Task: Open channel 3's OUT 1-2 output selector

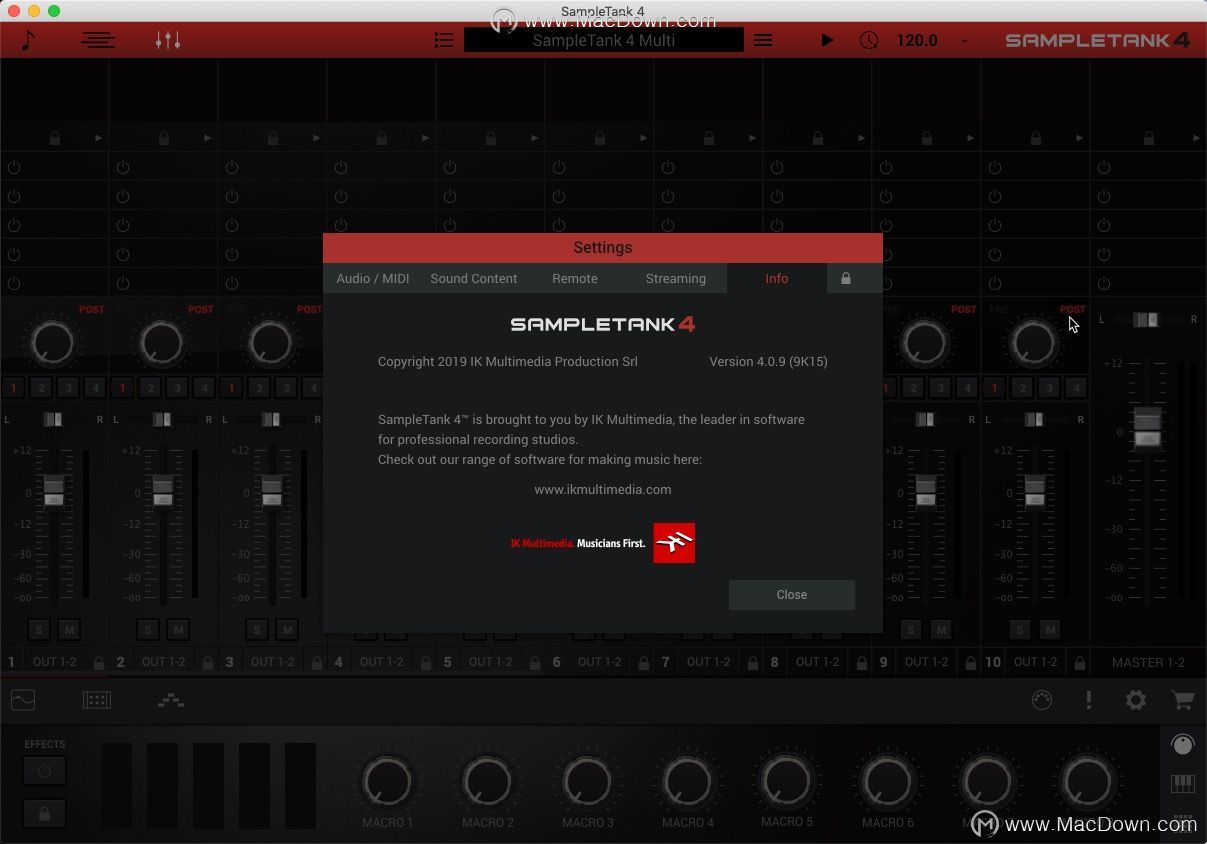Action: coord(273,662)
